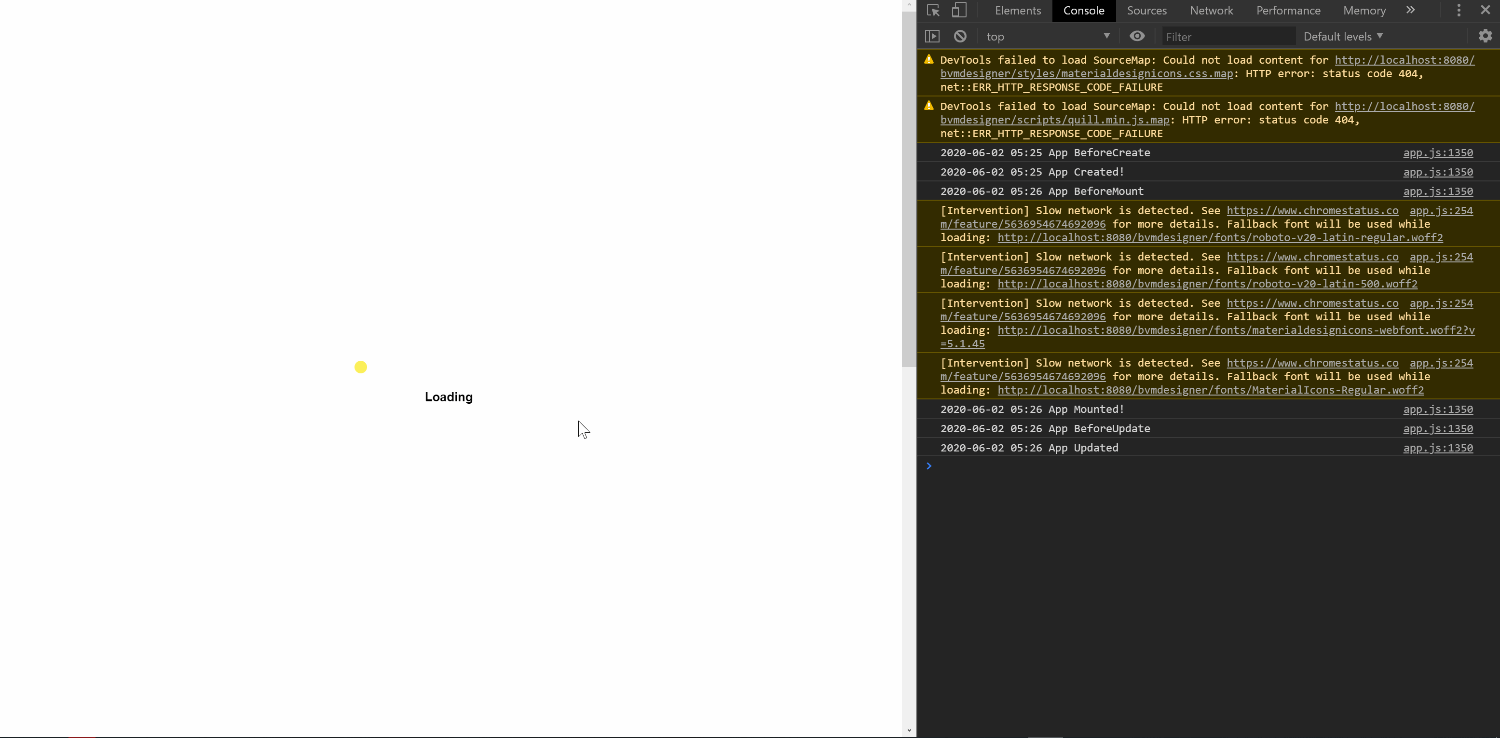Switch to the Elements tab
The image size is (1500, 738).
1018,10
